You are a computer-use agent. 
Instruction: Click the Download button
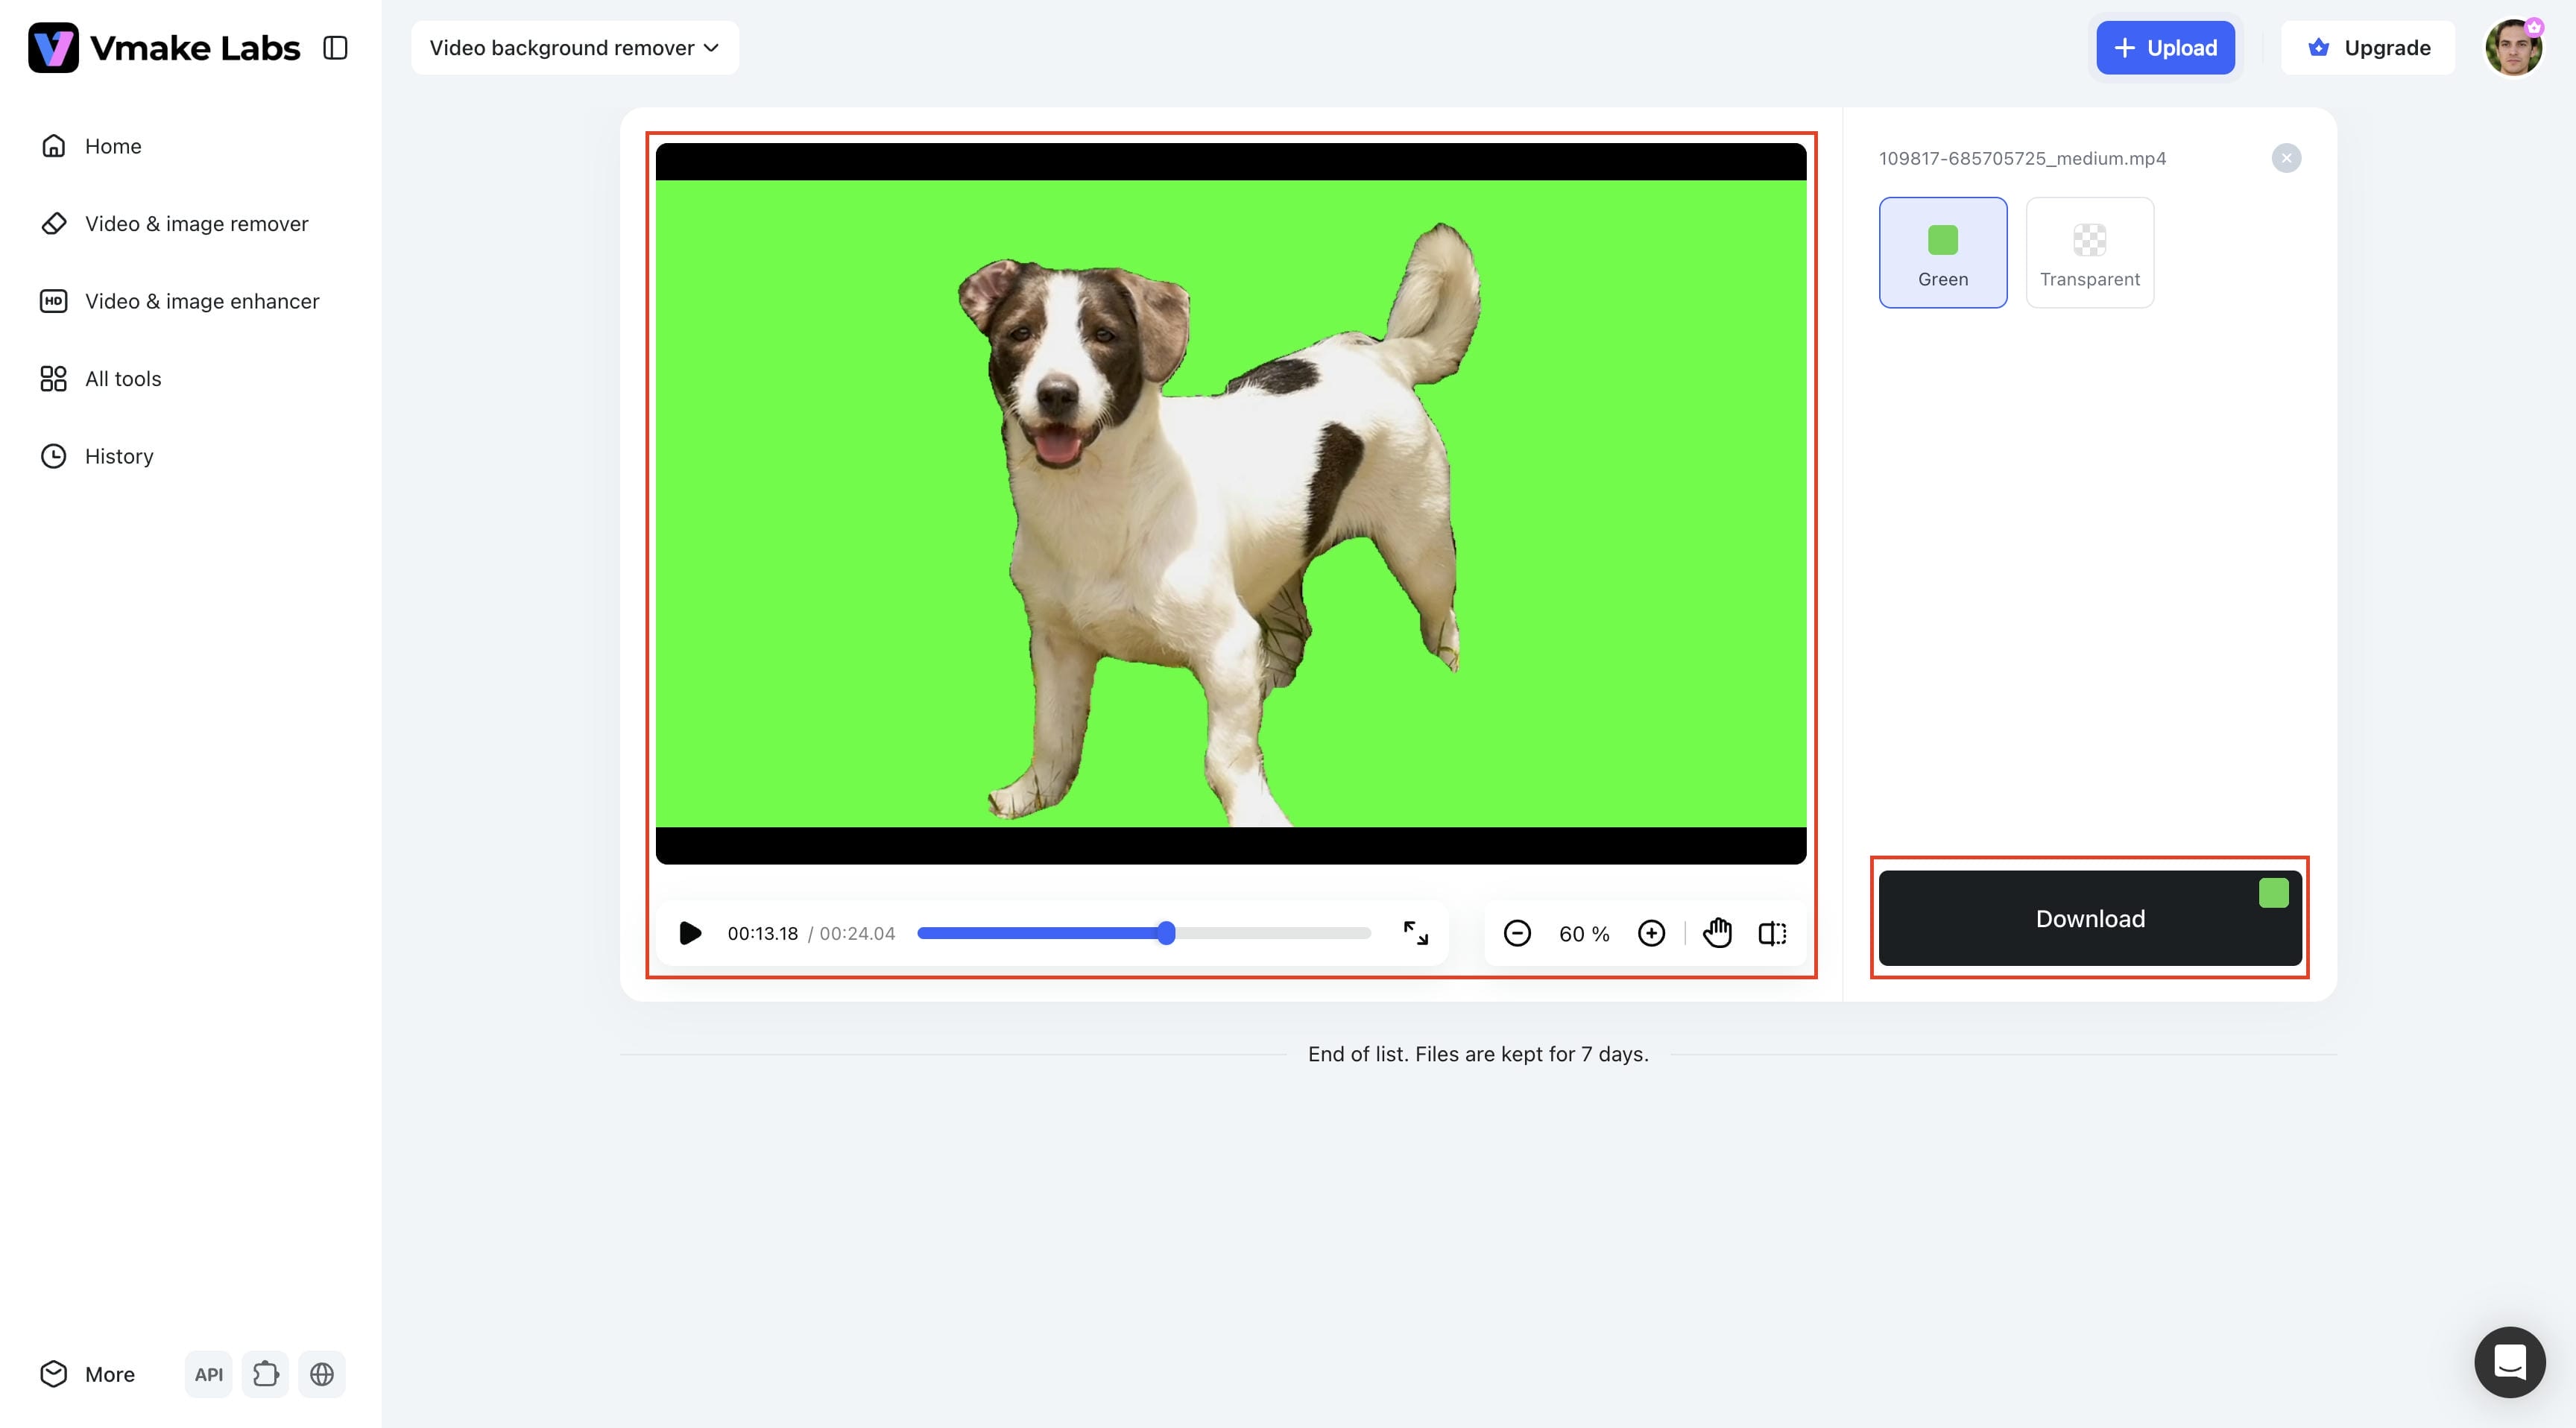click(x=2090, y=918)
